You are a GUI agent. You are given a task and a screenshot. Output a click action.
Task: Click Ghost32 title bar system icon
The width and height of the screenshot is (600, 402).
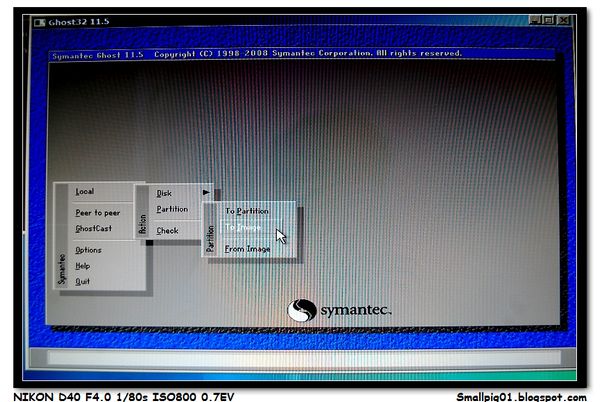(x=39, y=23)
